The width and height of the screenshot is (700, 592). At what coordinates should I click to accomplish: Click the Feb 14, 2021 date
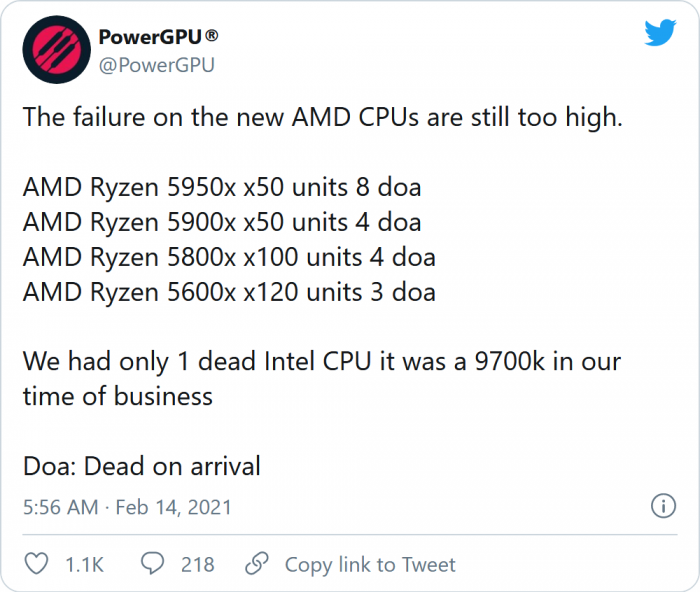(x=173, y=507)
